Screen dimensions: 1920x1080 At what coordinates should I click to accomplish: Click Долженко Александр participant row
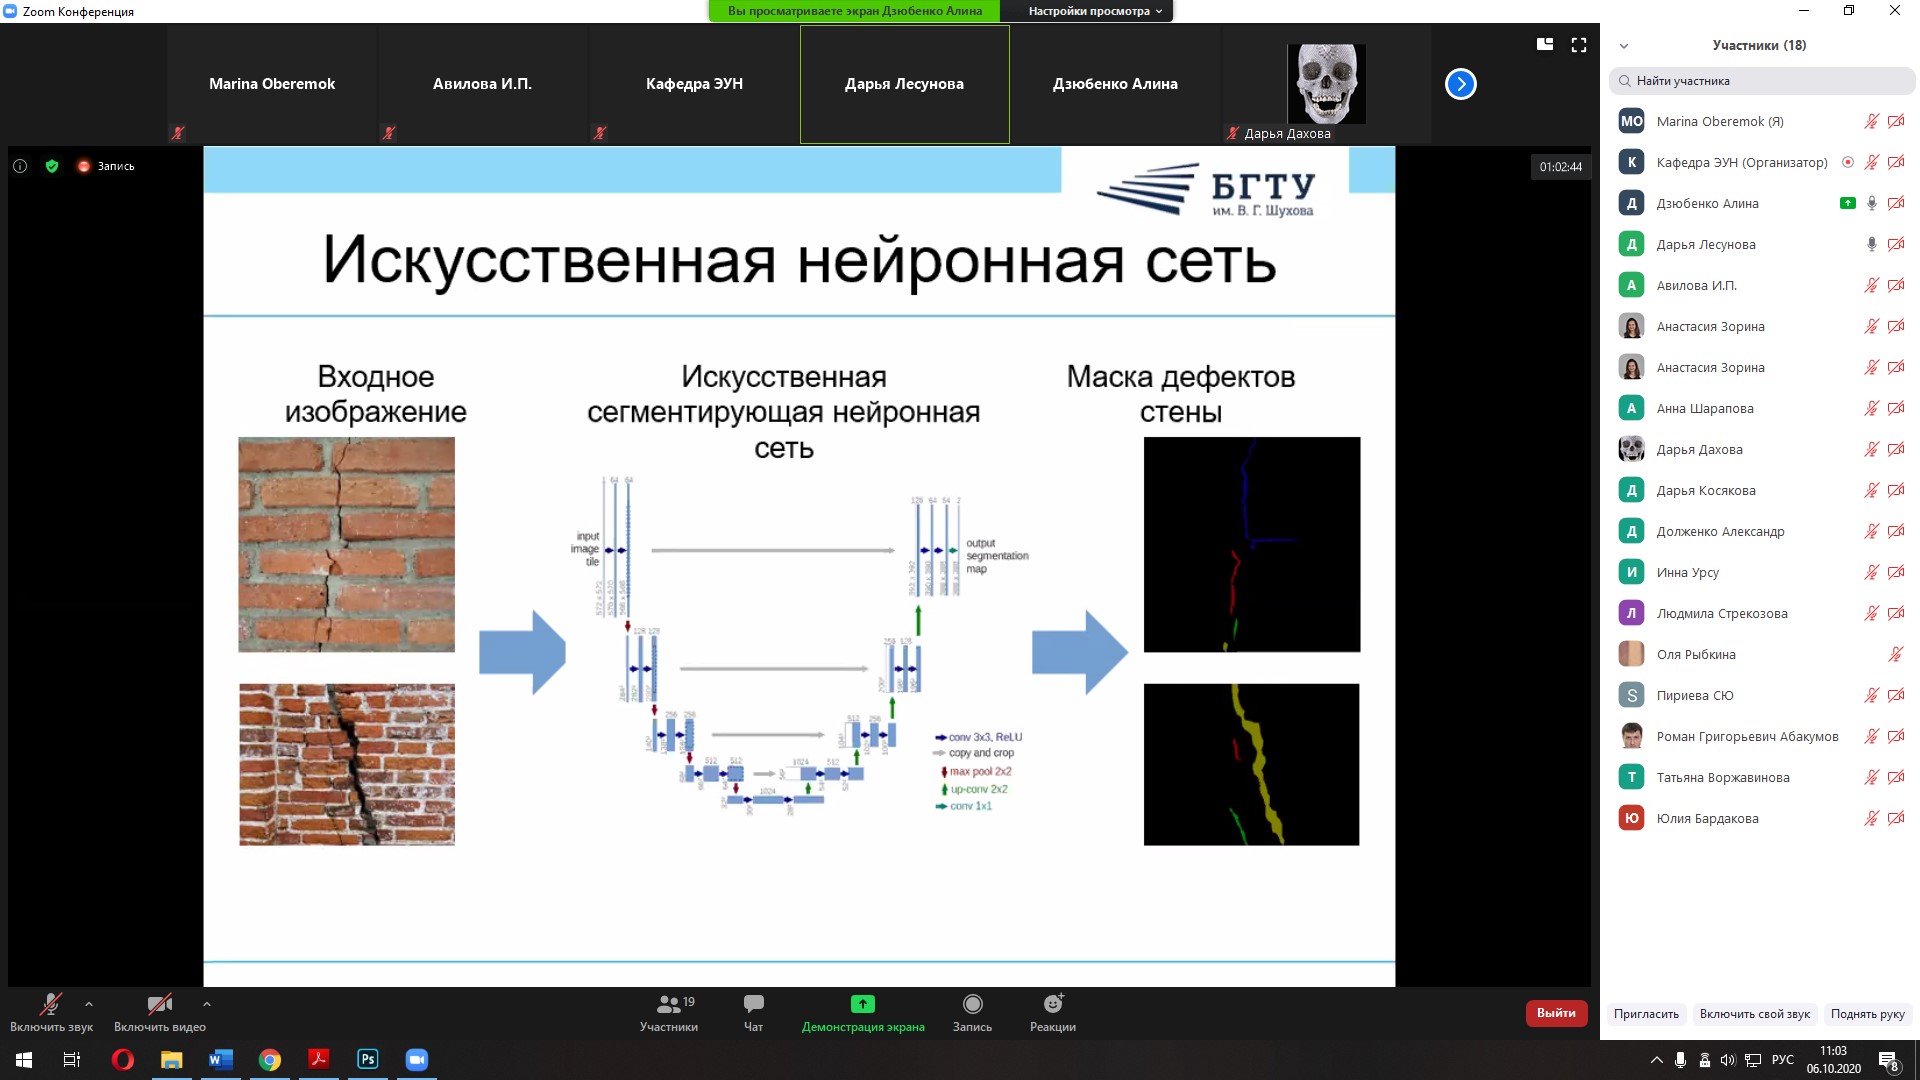(1762, 531)
